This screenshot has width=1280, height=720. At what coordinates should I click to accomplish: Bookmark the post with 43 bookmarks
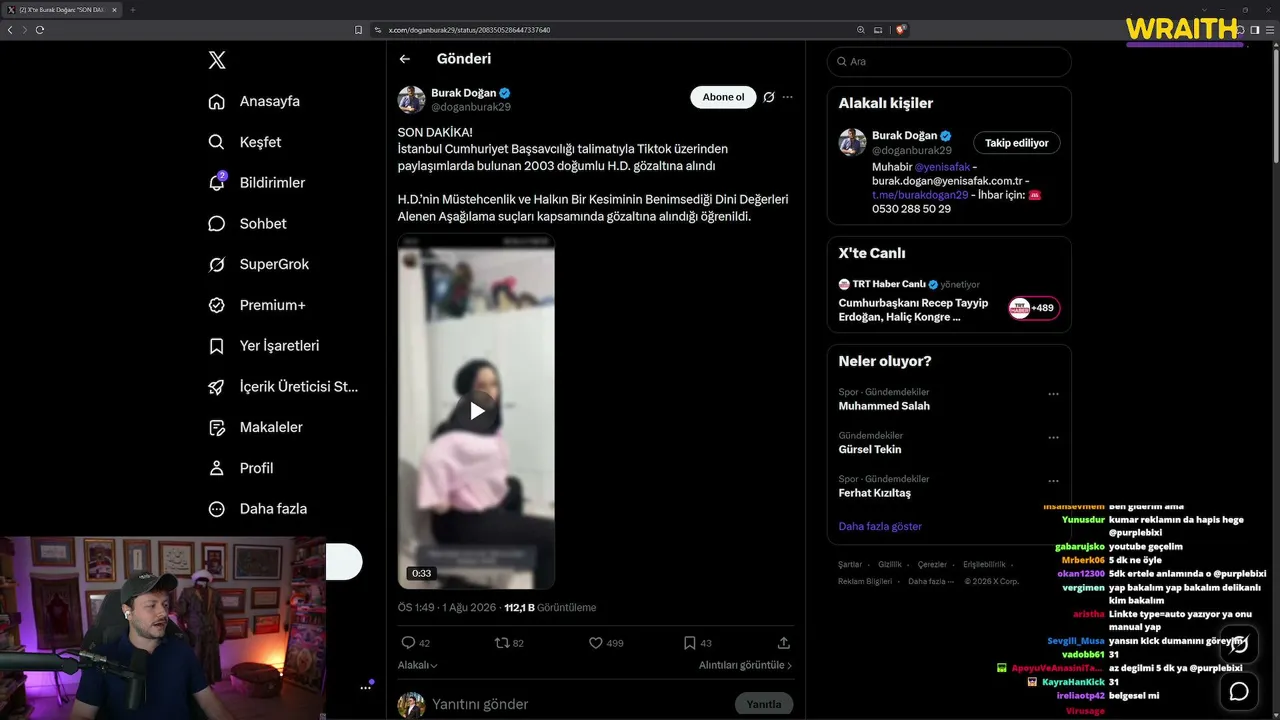(x=690, y=643)
